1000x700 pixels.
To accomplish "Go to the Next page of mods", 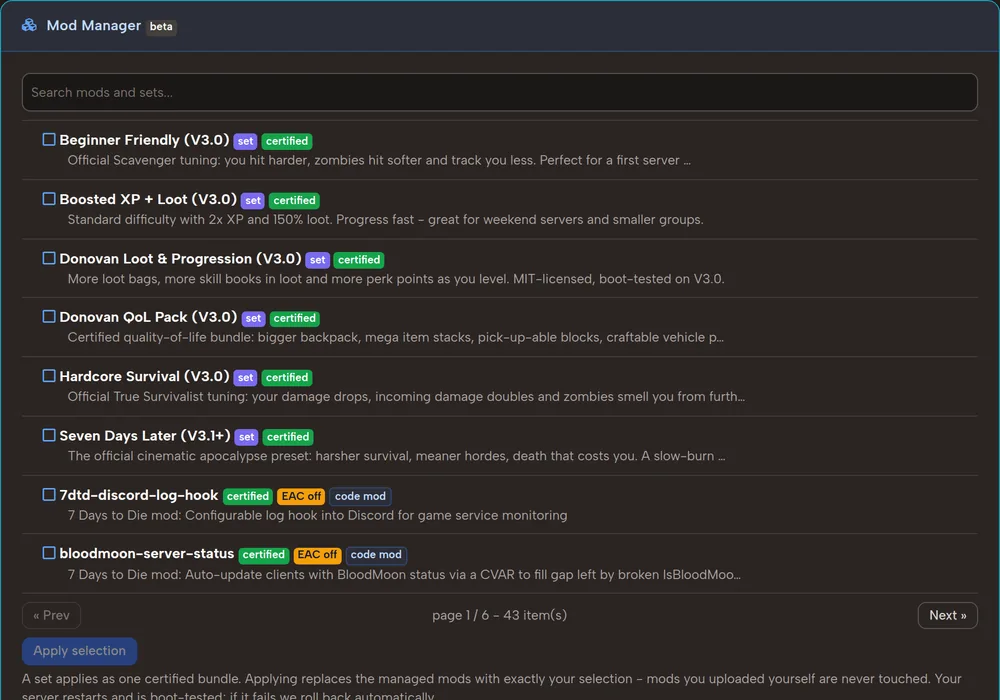I will pyautogui.click(x=947, y=615).
